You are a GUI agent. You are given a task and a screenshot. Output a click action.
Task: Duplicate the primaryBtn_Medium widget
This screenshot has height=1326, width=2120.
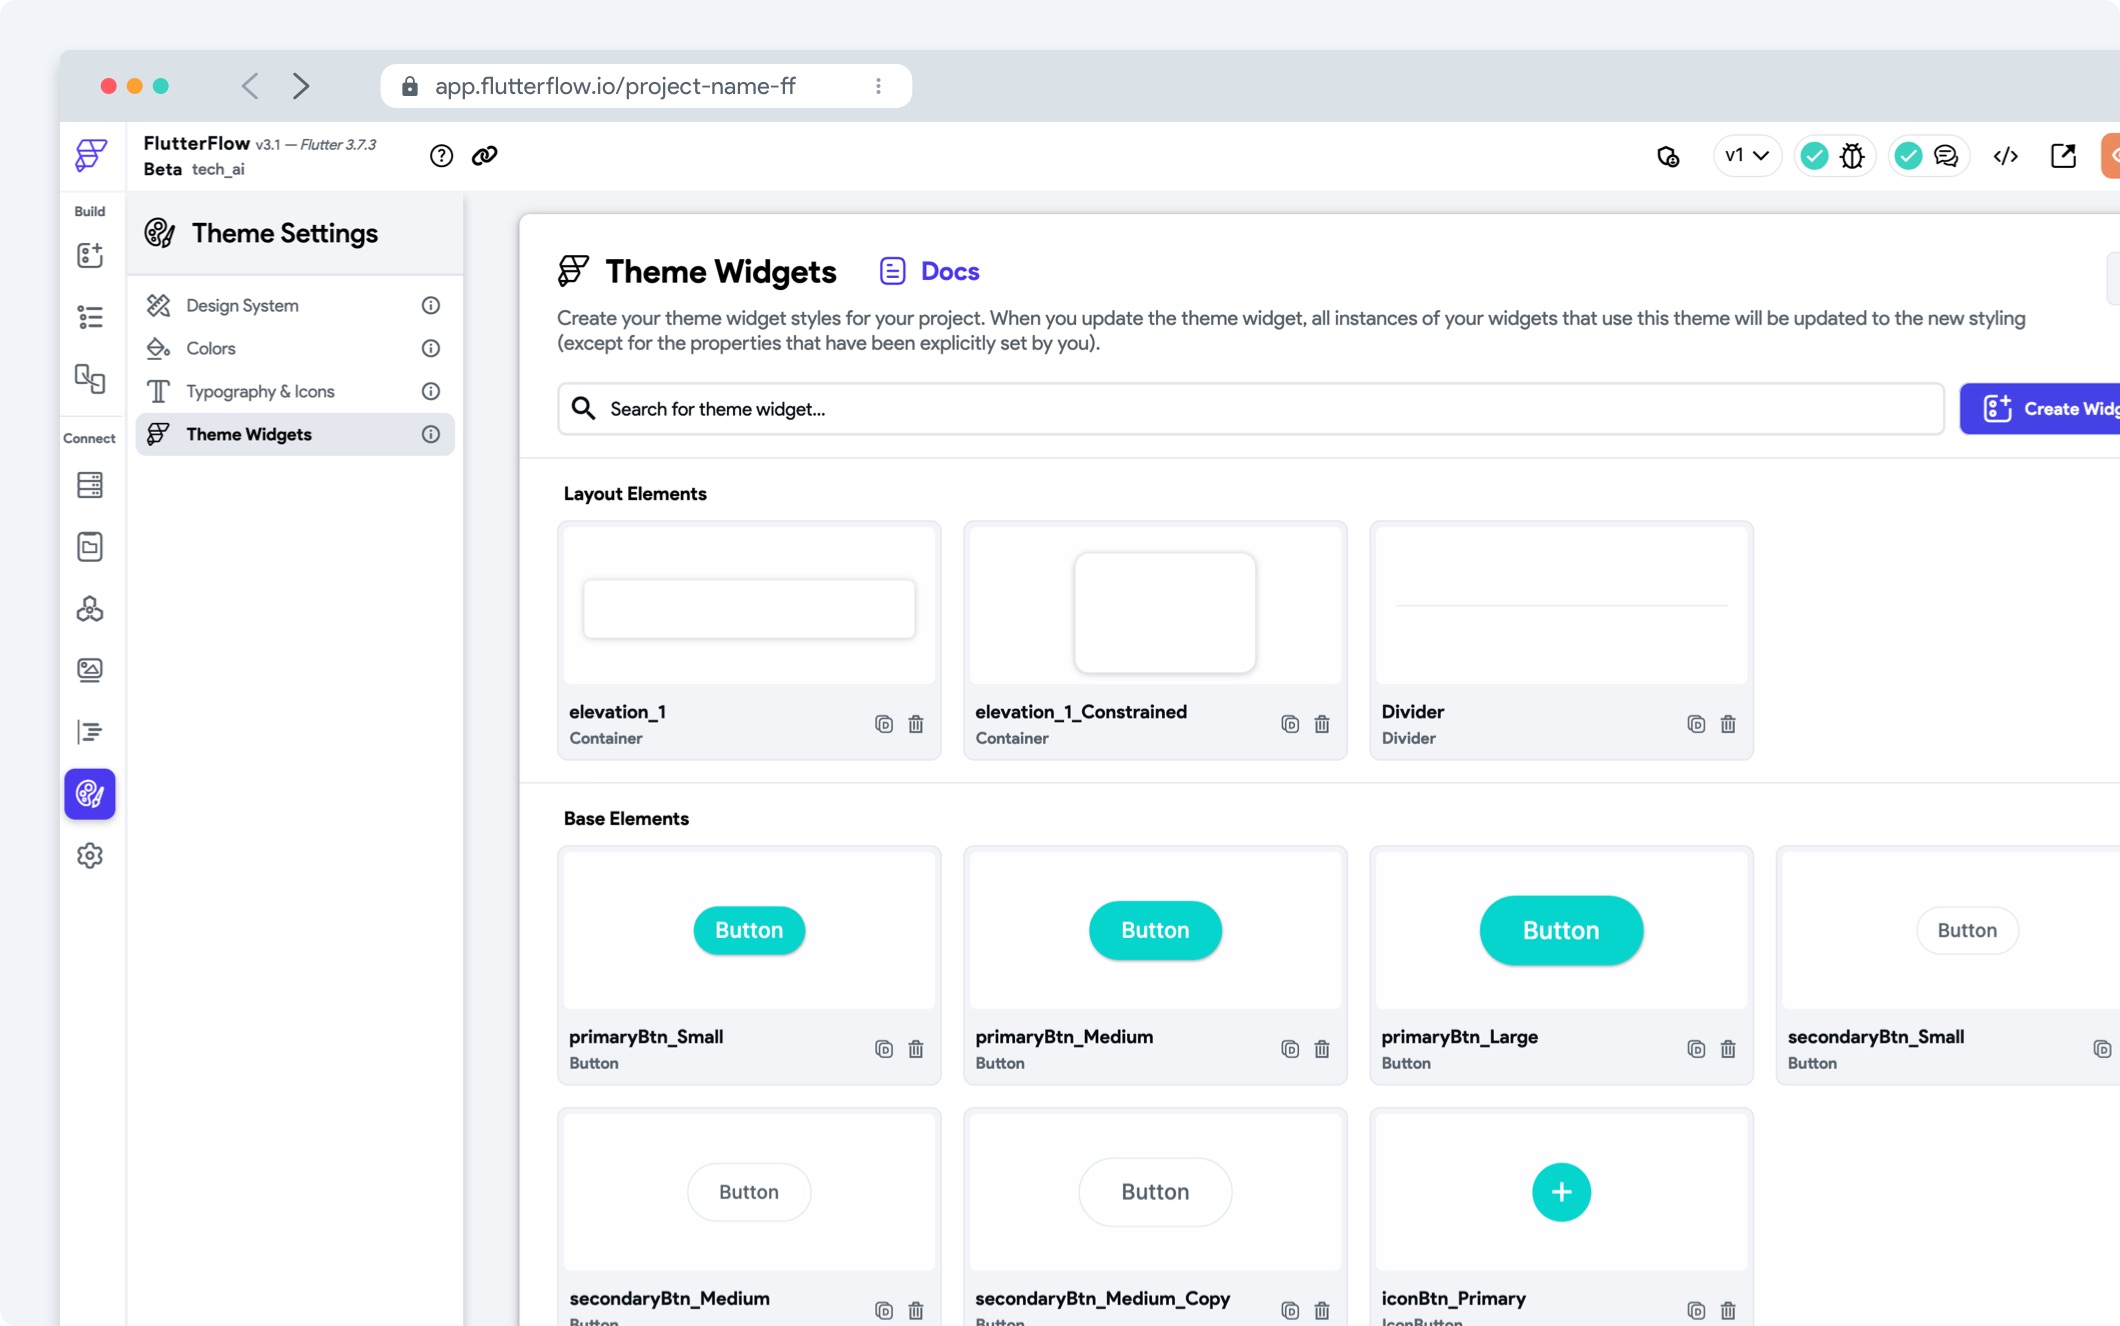1290,1049
